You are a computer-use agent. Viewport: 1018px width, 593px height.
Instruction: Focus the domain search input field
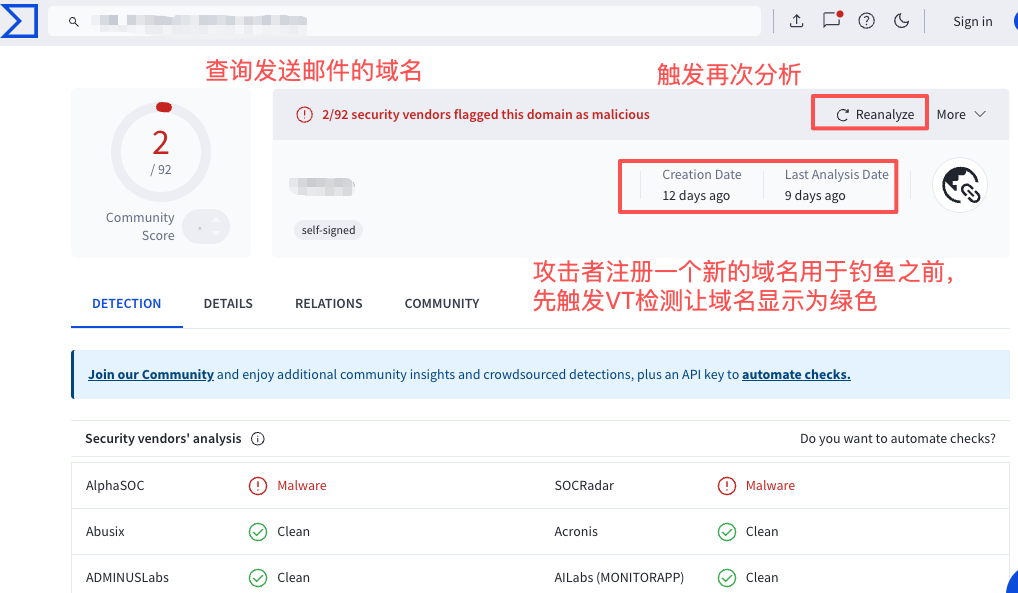pyautogui.click(x=420, y=21)
